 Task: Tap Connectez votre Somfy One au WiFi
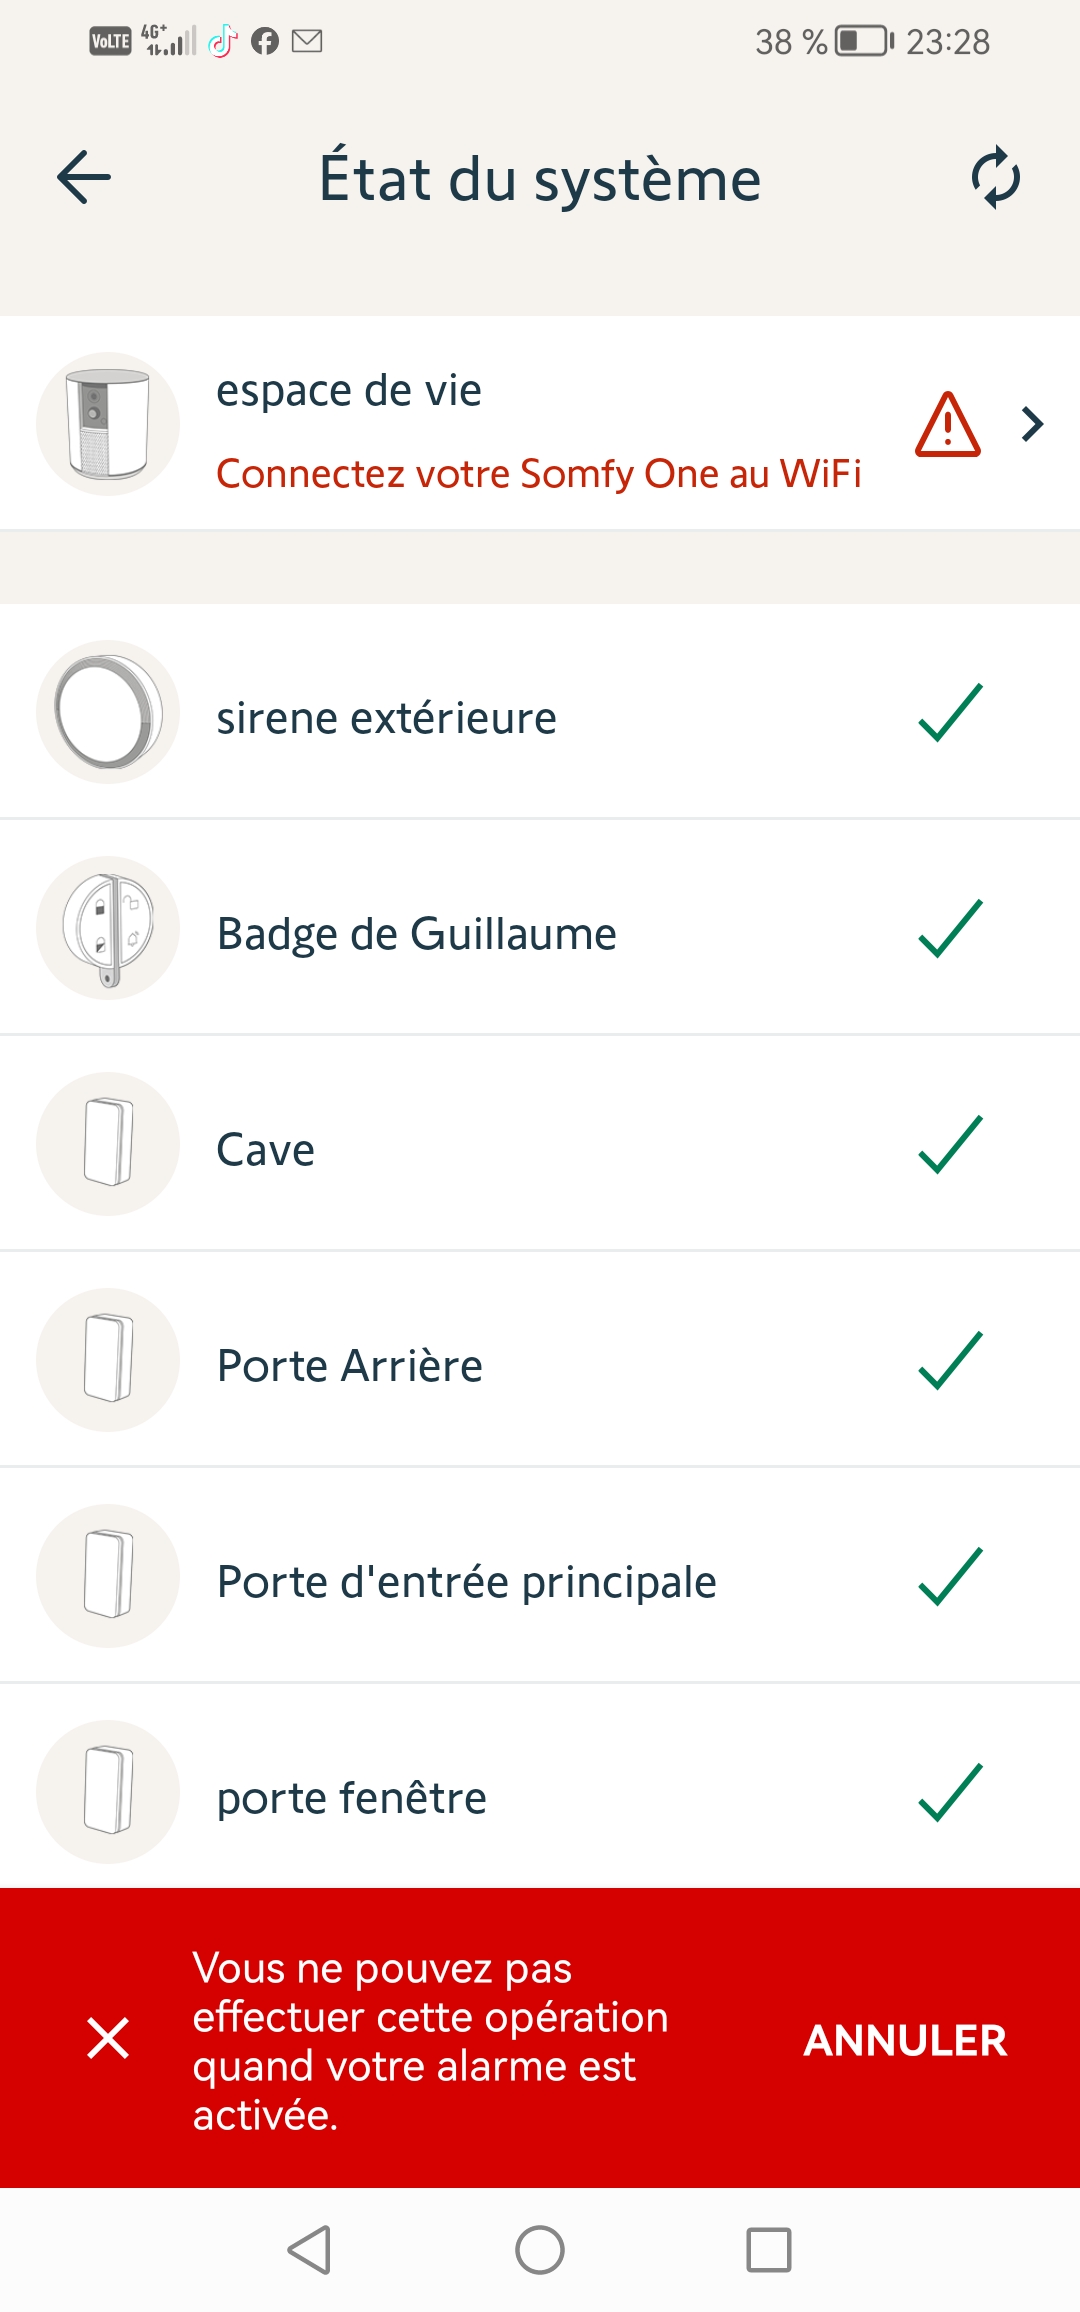538,474
